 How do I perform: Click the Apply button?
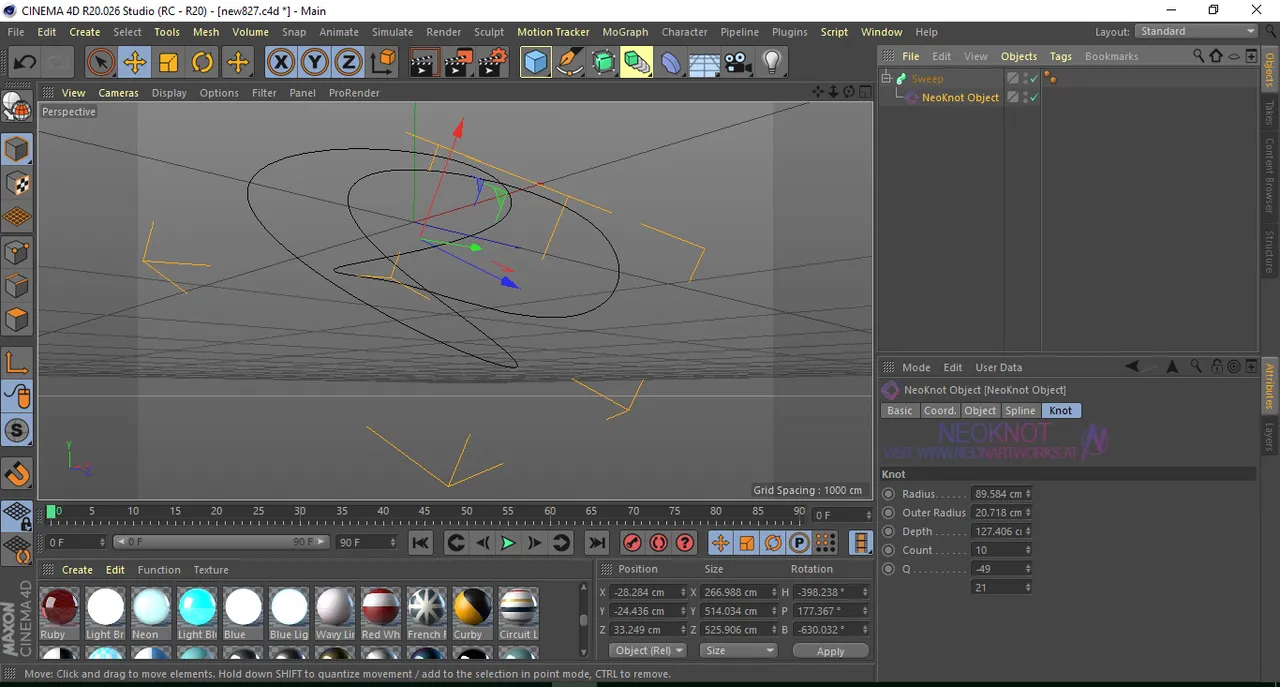tap(830, 651)
